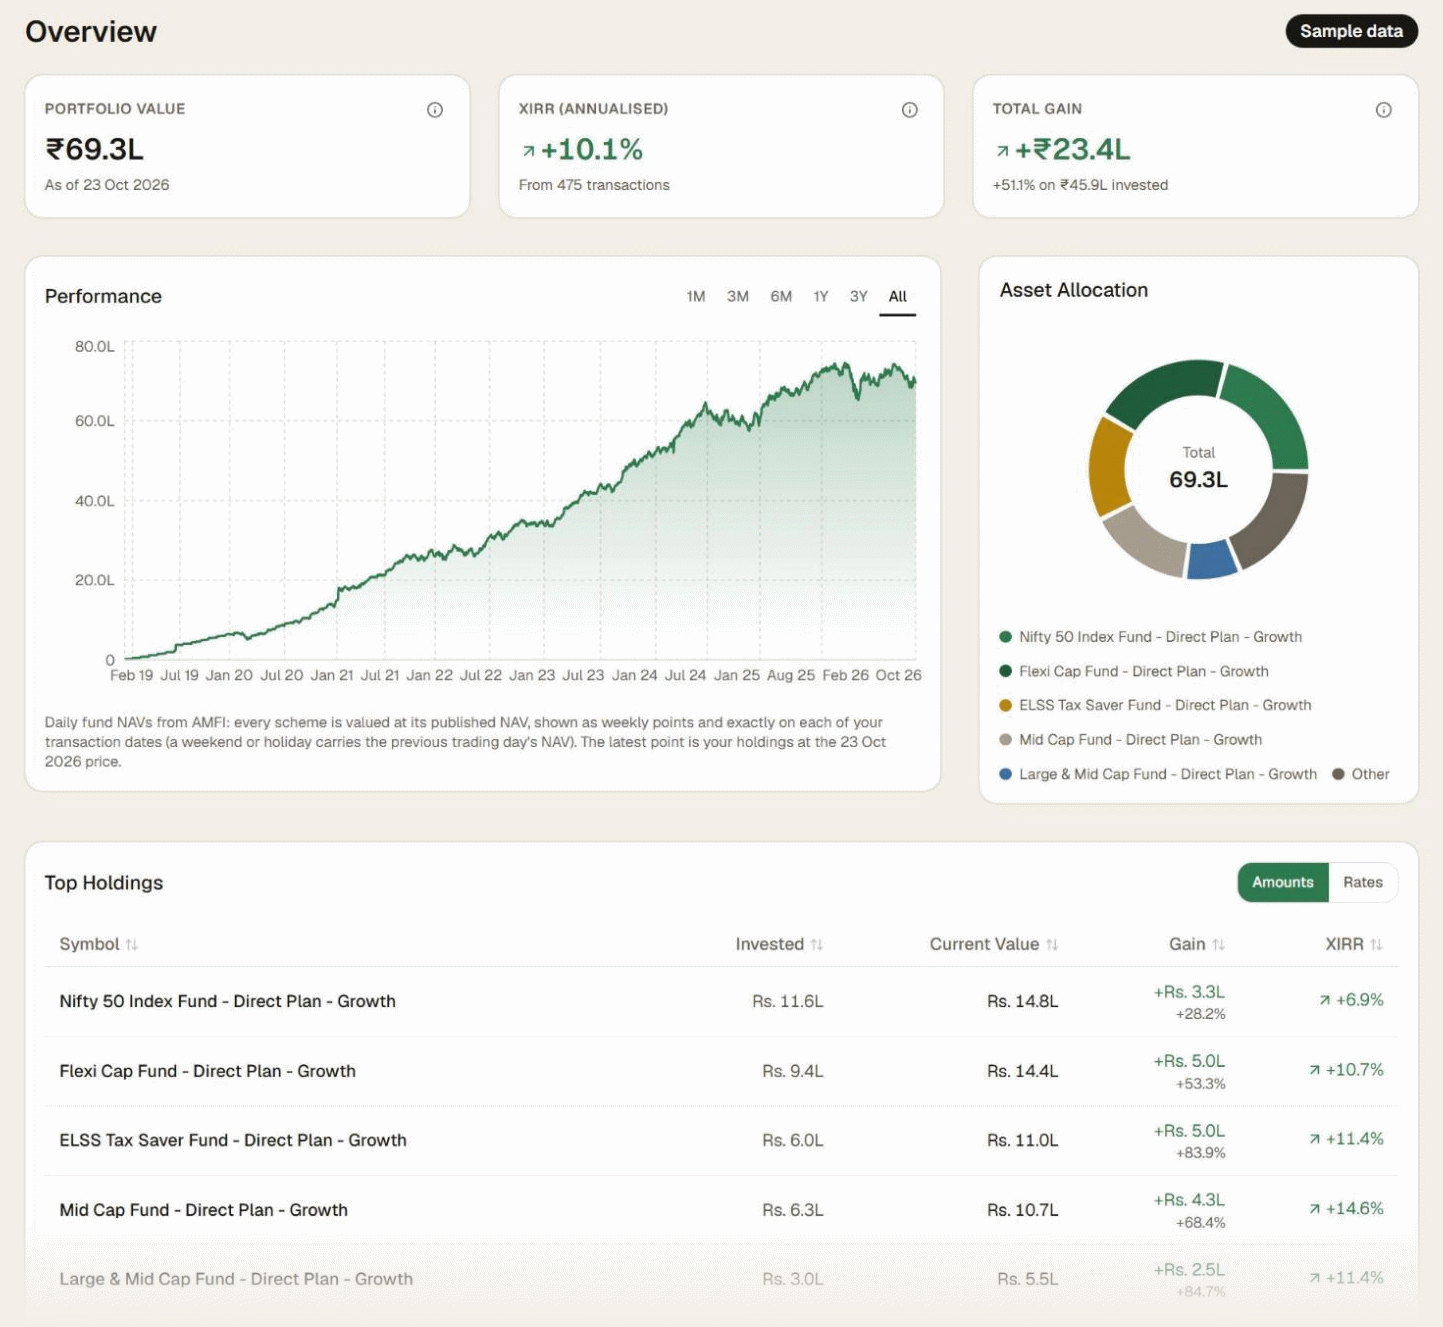Click the +10.1% XIRR value
The width and height of the screenshot is (1443, 1327).
point(591,149)
